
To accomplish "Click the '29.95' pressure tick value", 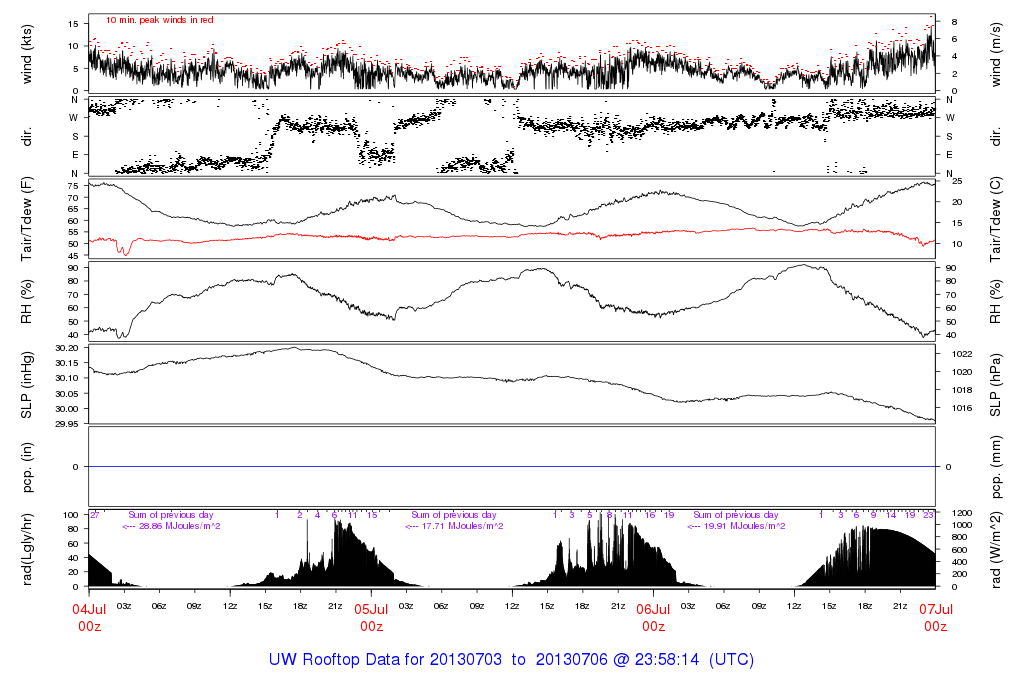I will click(68, 424).
